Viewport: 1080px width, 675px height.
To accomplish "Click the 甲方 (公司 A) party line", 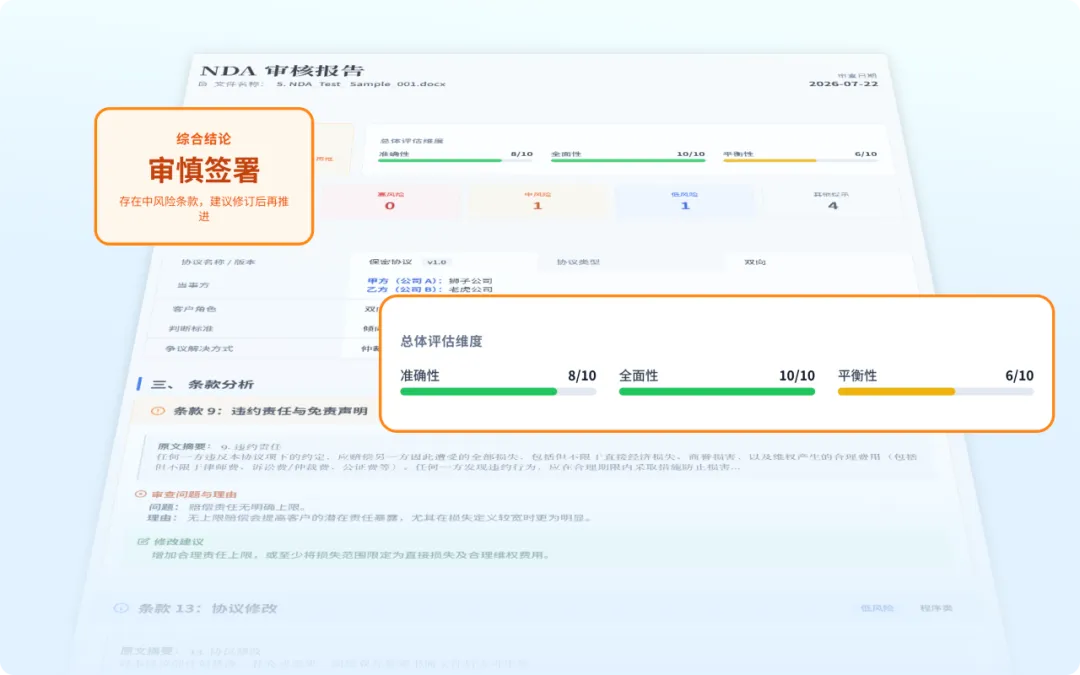I will pos(430,281).
